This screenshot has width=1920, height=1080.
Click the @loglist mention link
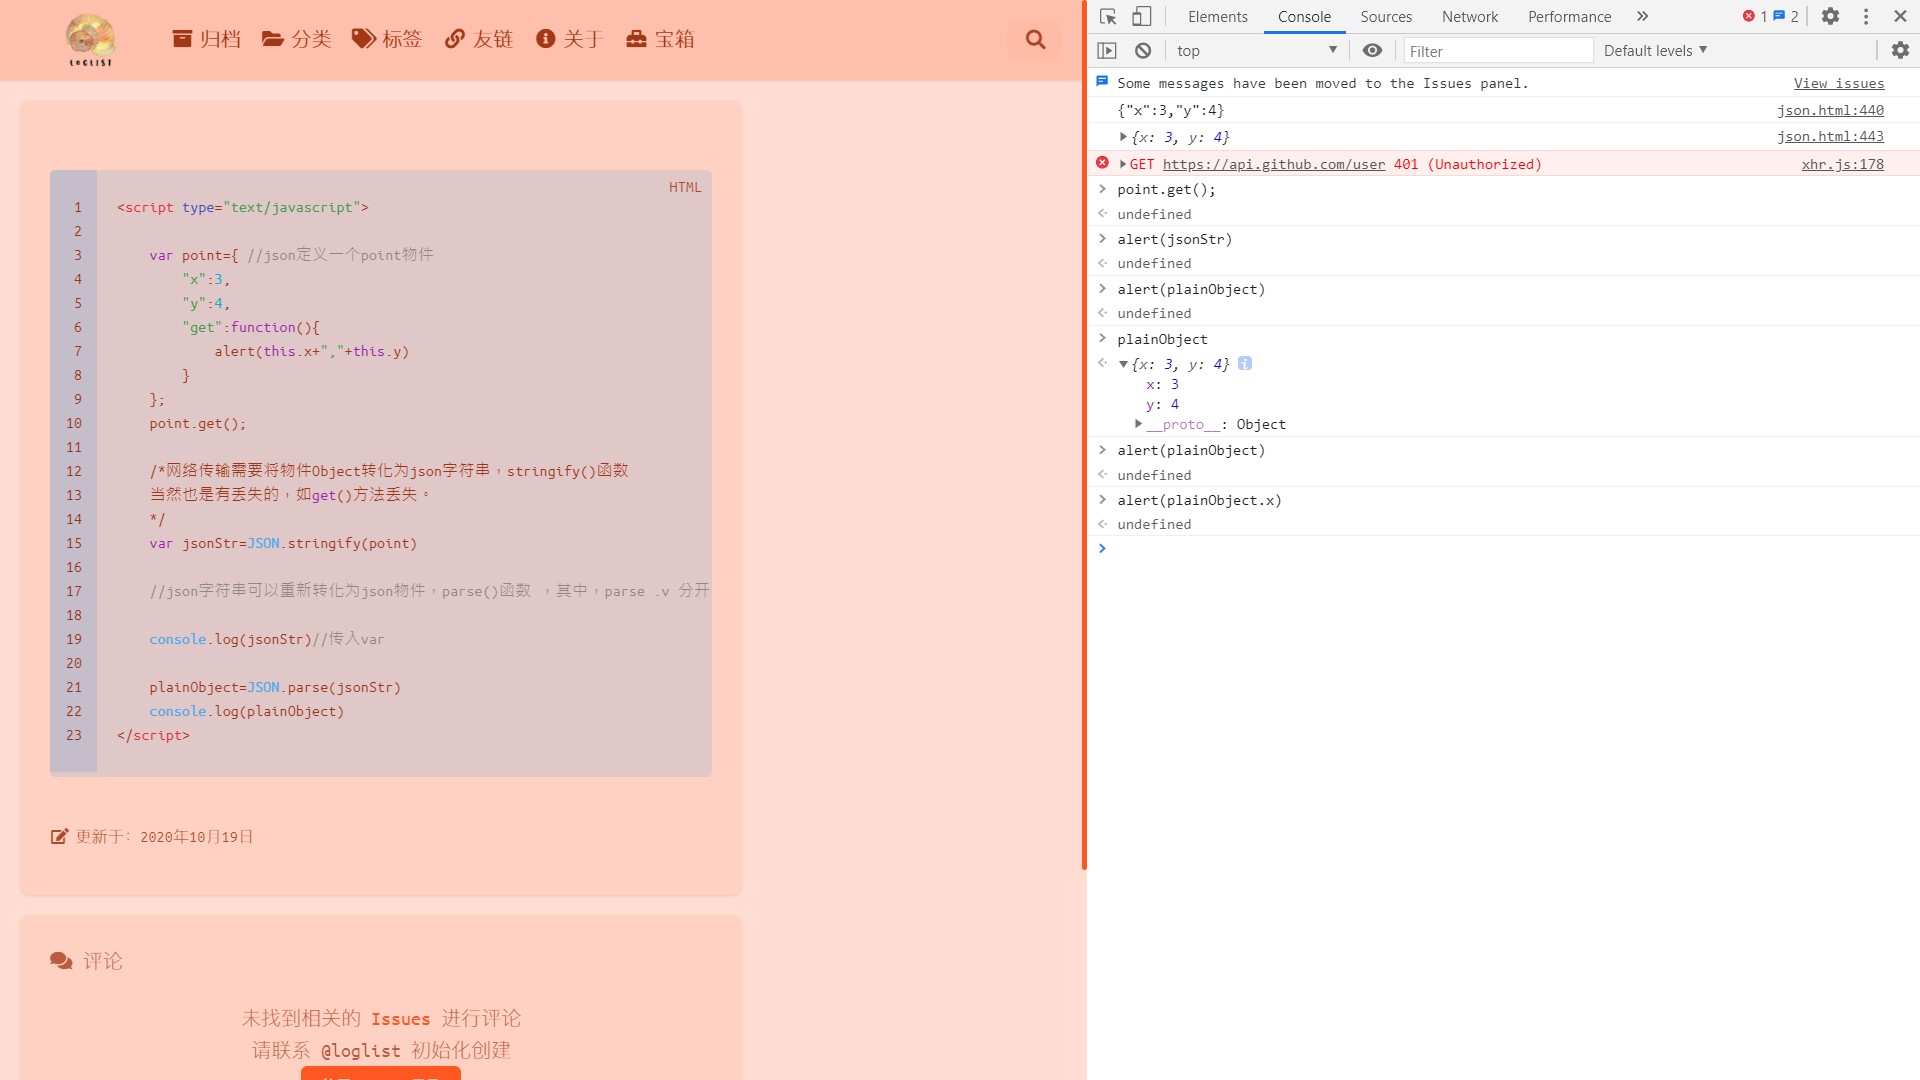coord(360,1050)
